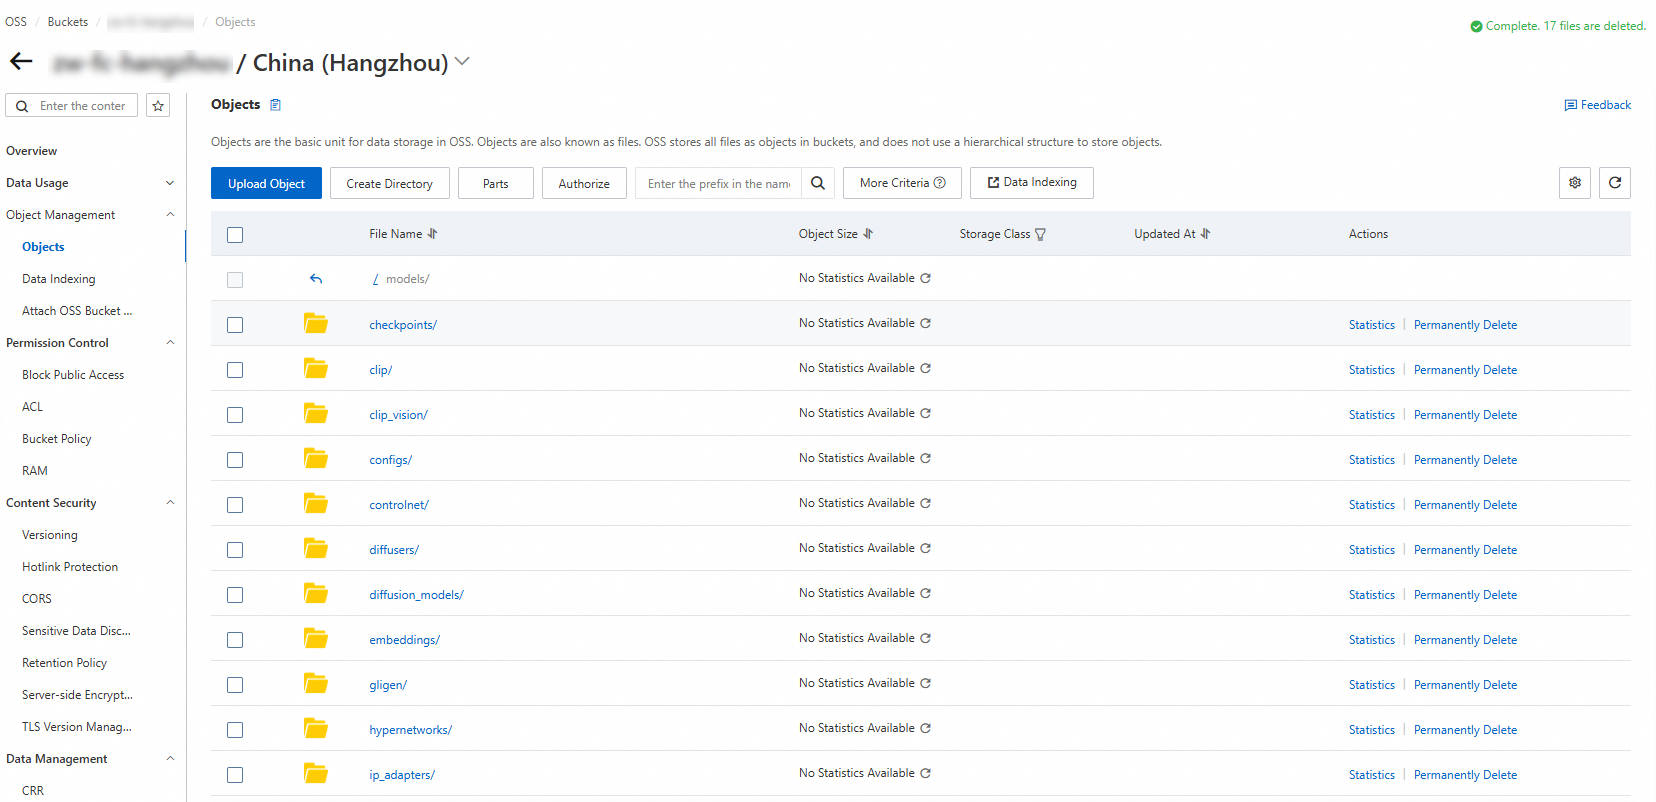1656x802 pixels.
Task: Open the bucket region dropdown chevron
Action: 462,62
